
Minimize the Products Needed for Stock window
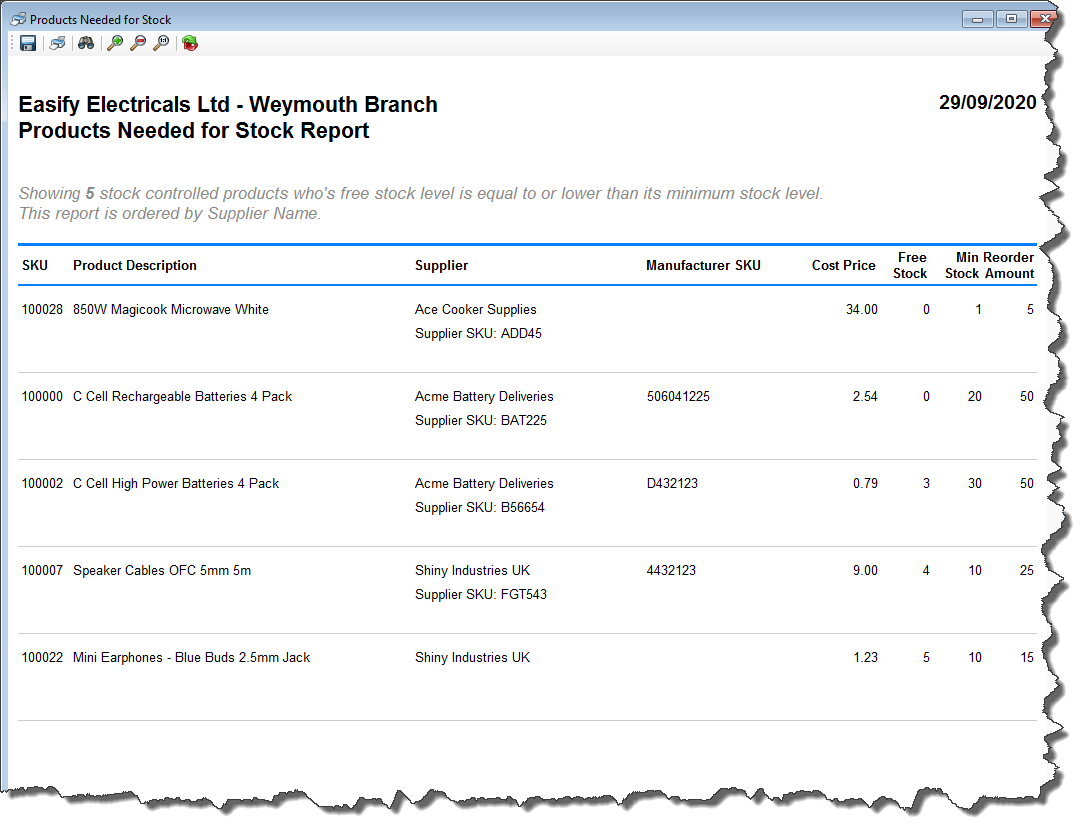pos(977,19)
